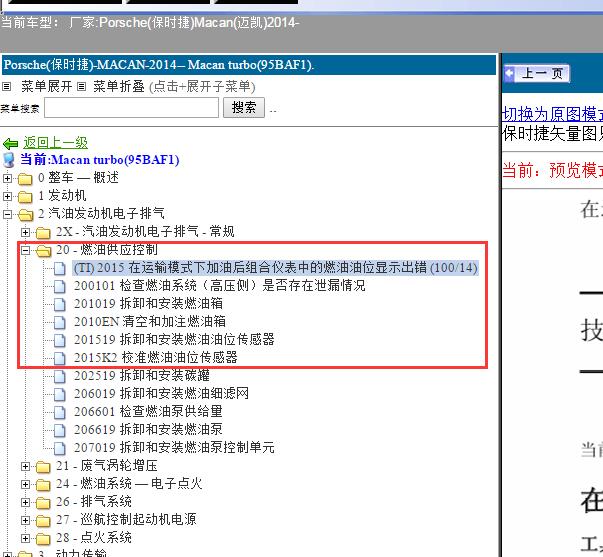The width and height of the screenshot is (603, 557).
Task: Click document icon beside 202519 拆卸和安装碳罐
Action: click(60, 376)
